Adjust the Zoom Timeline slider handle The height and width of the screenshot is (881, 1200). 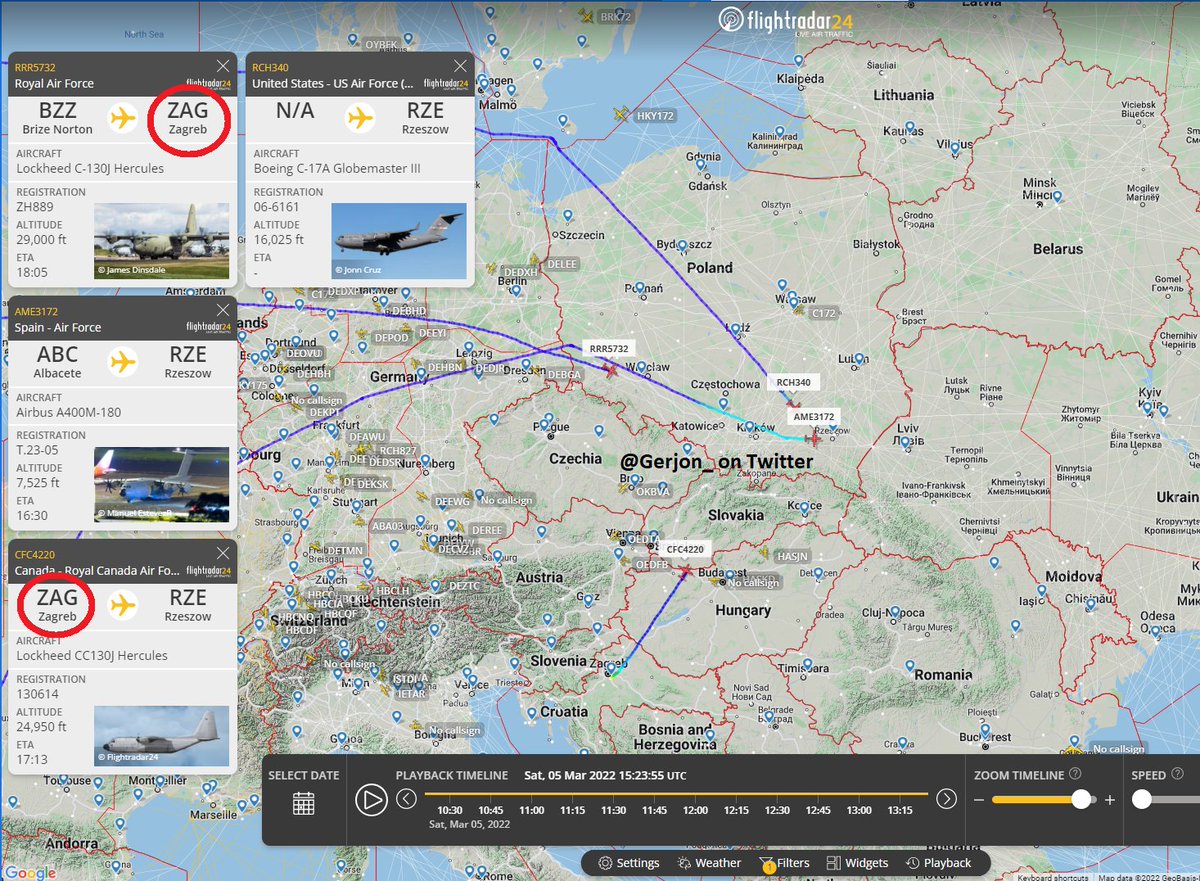point(1080,799)
